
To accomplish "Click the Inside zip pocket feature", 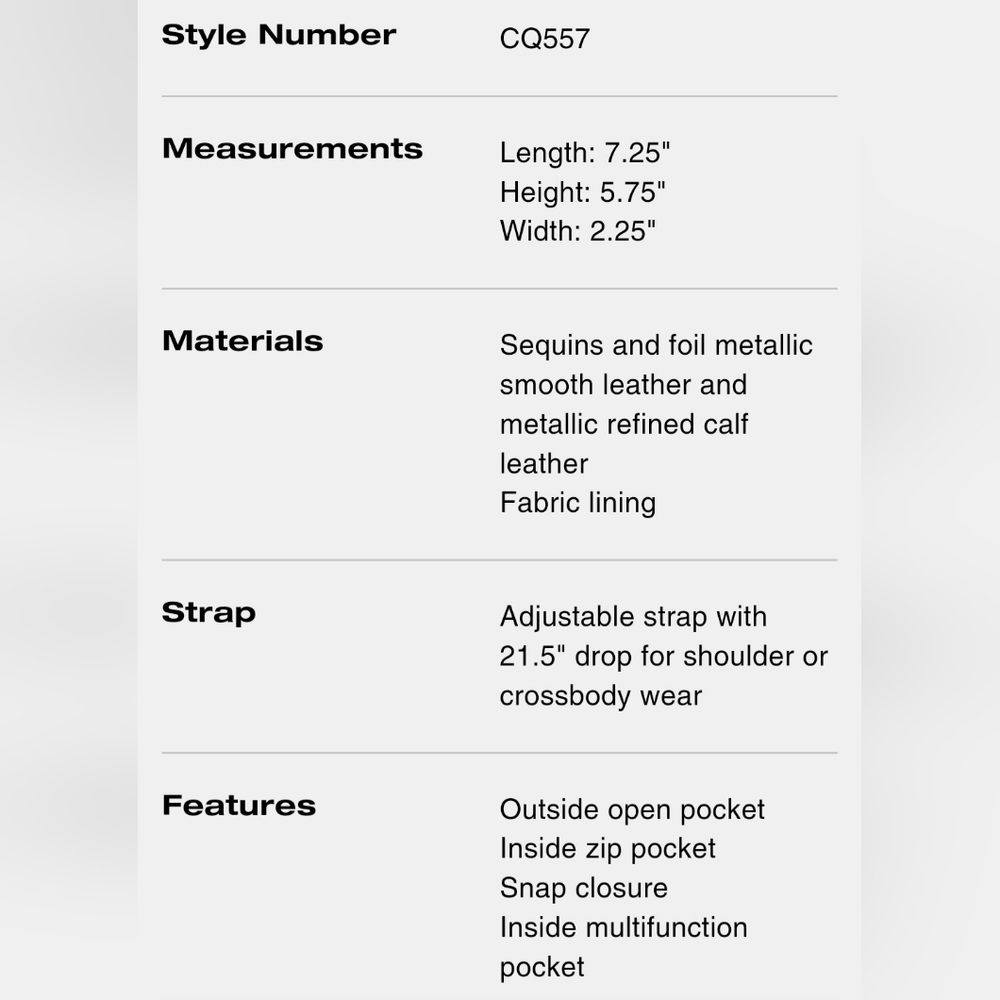I will tap(608, 849).
